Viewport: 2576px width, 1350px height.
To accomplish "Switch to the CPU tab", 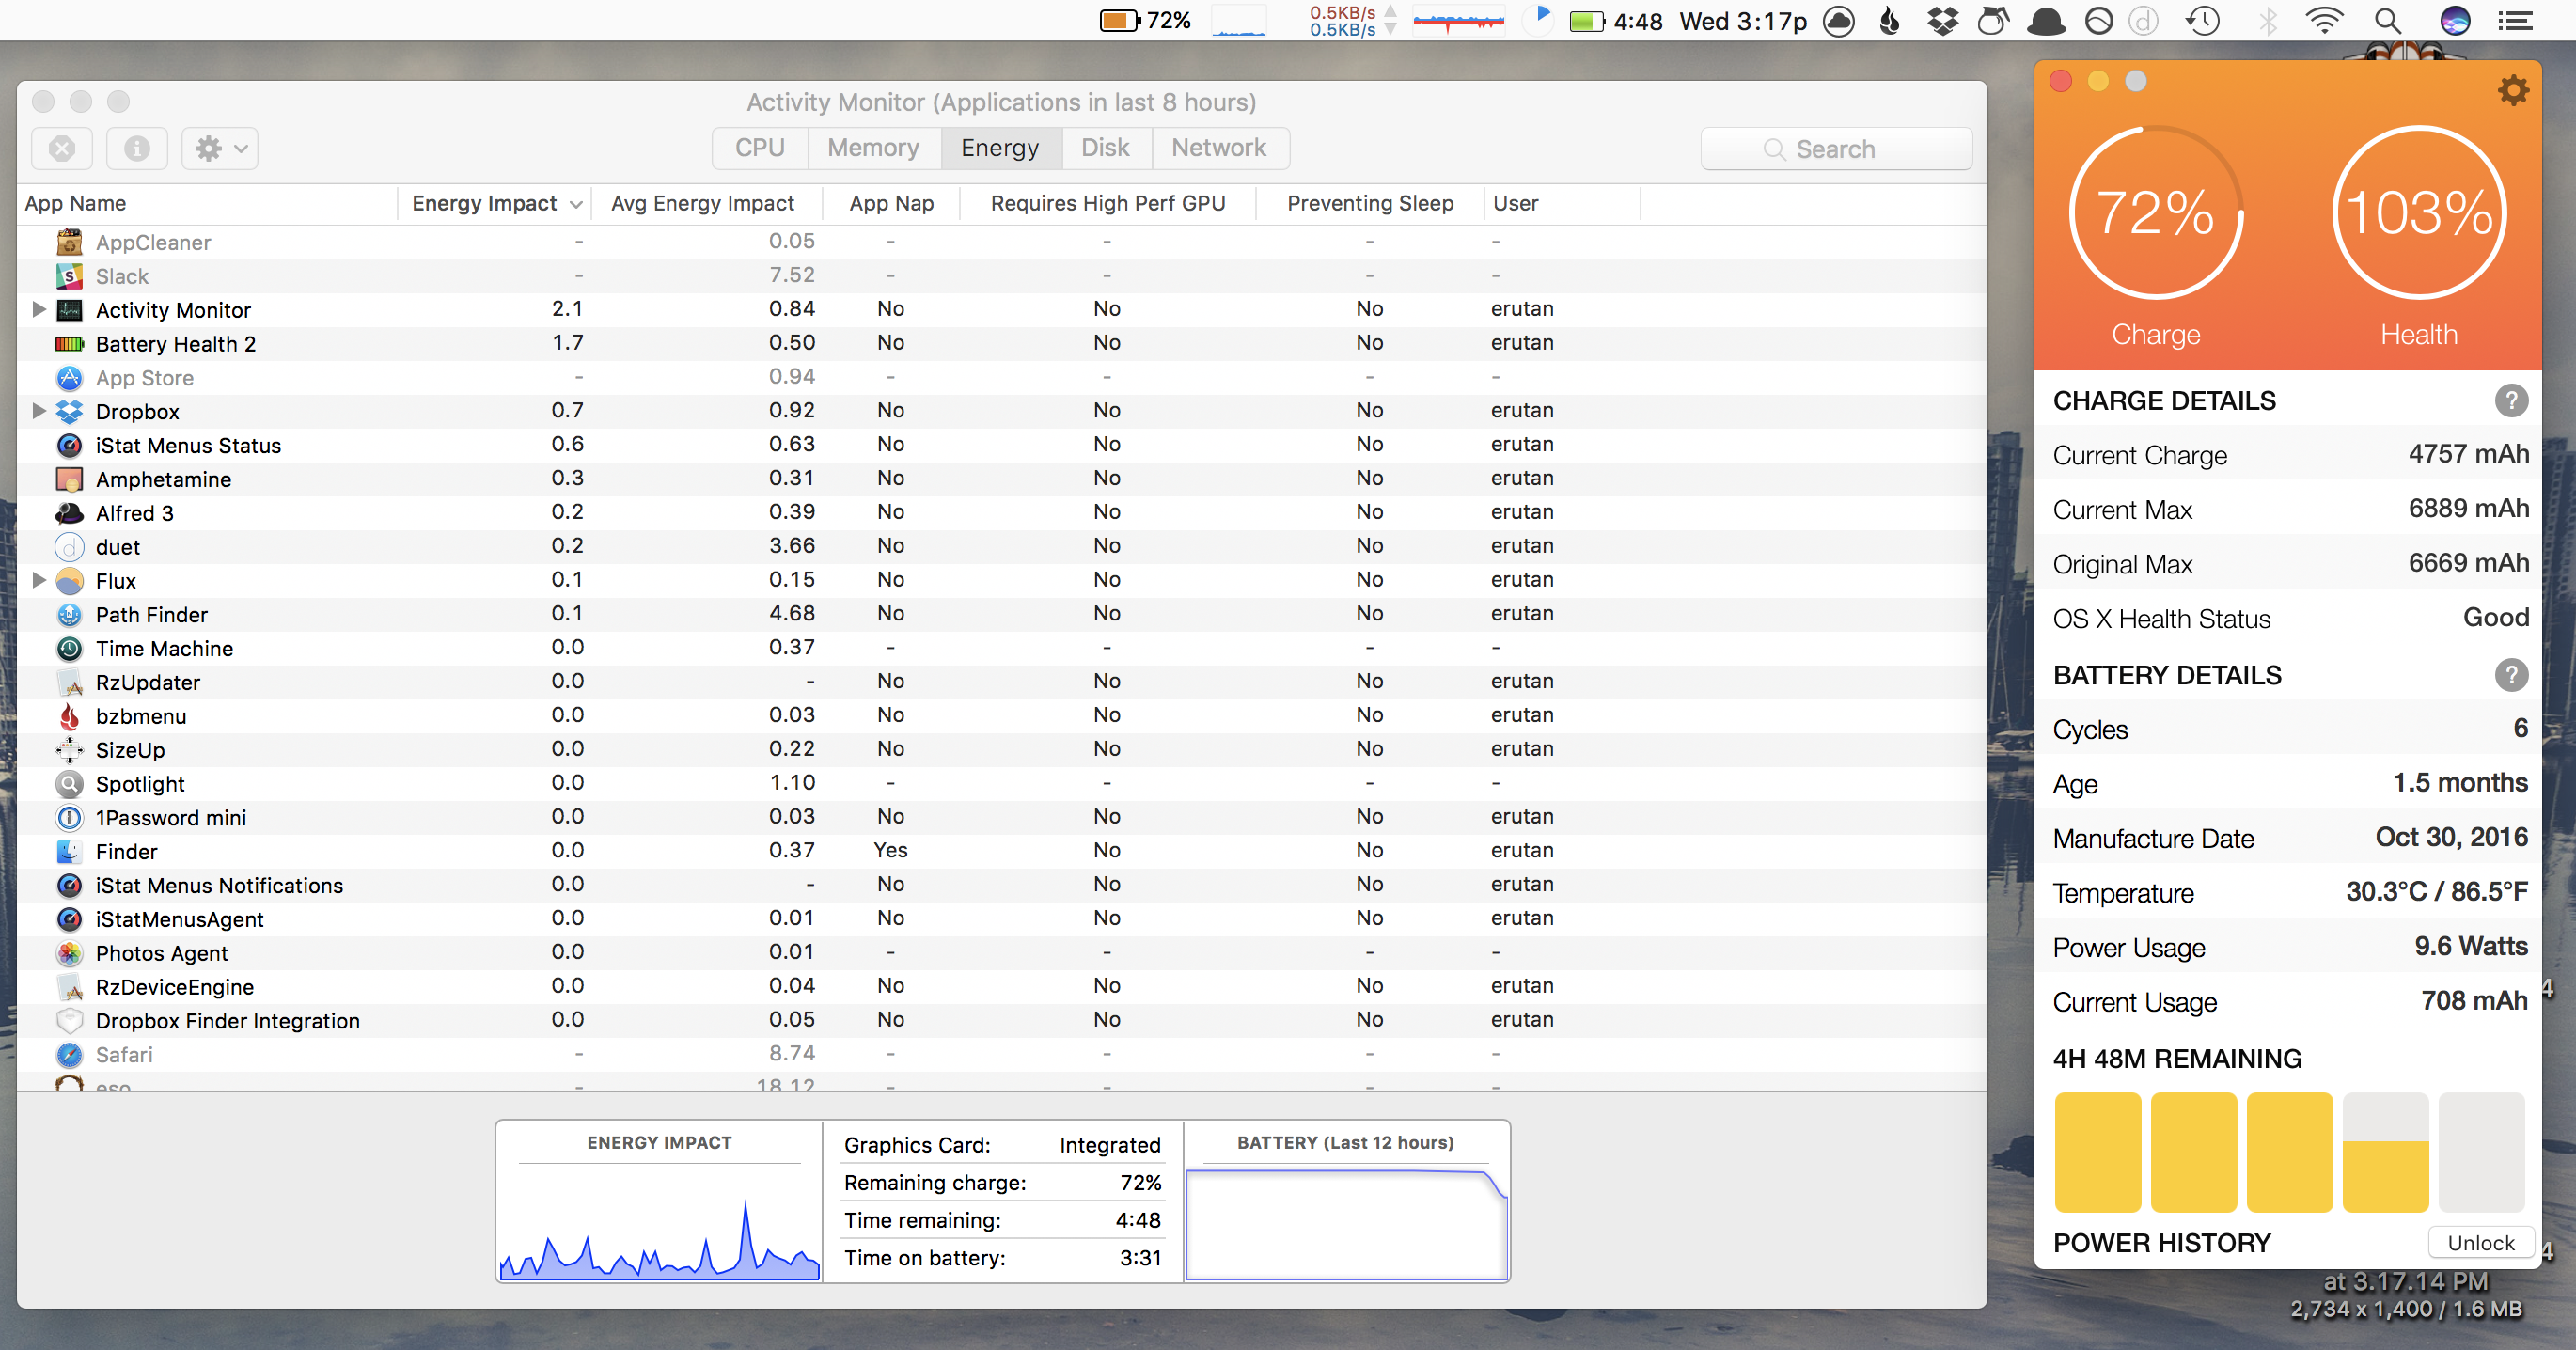I will pos(760,148).
